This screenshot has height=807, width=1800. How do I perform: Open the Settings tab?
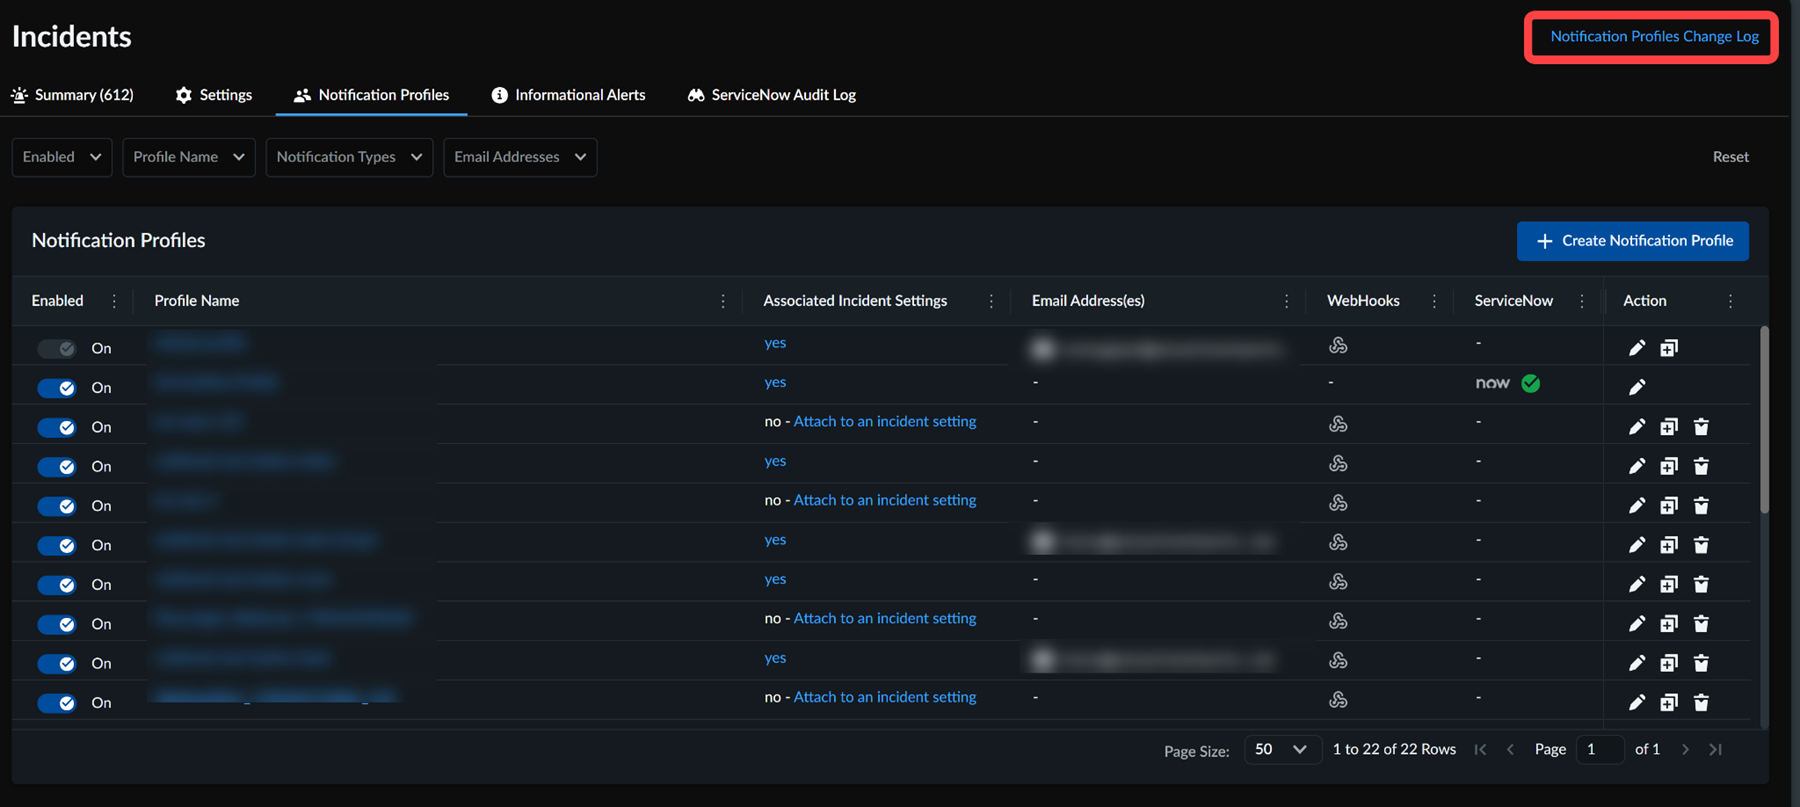point(214,95)
